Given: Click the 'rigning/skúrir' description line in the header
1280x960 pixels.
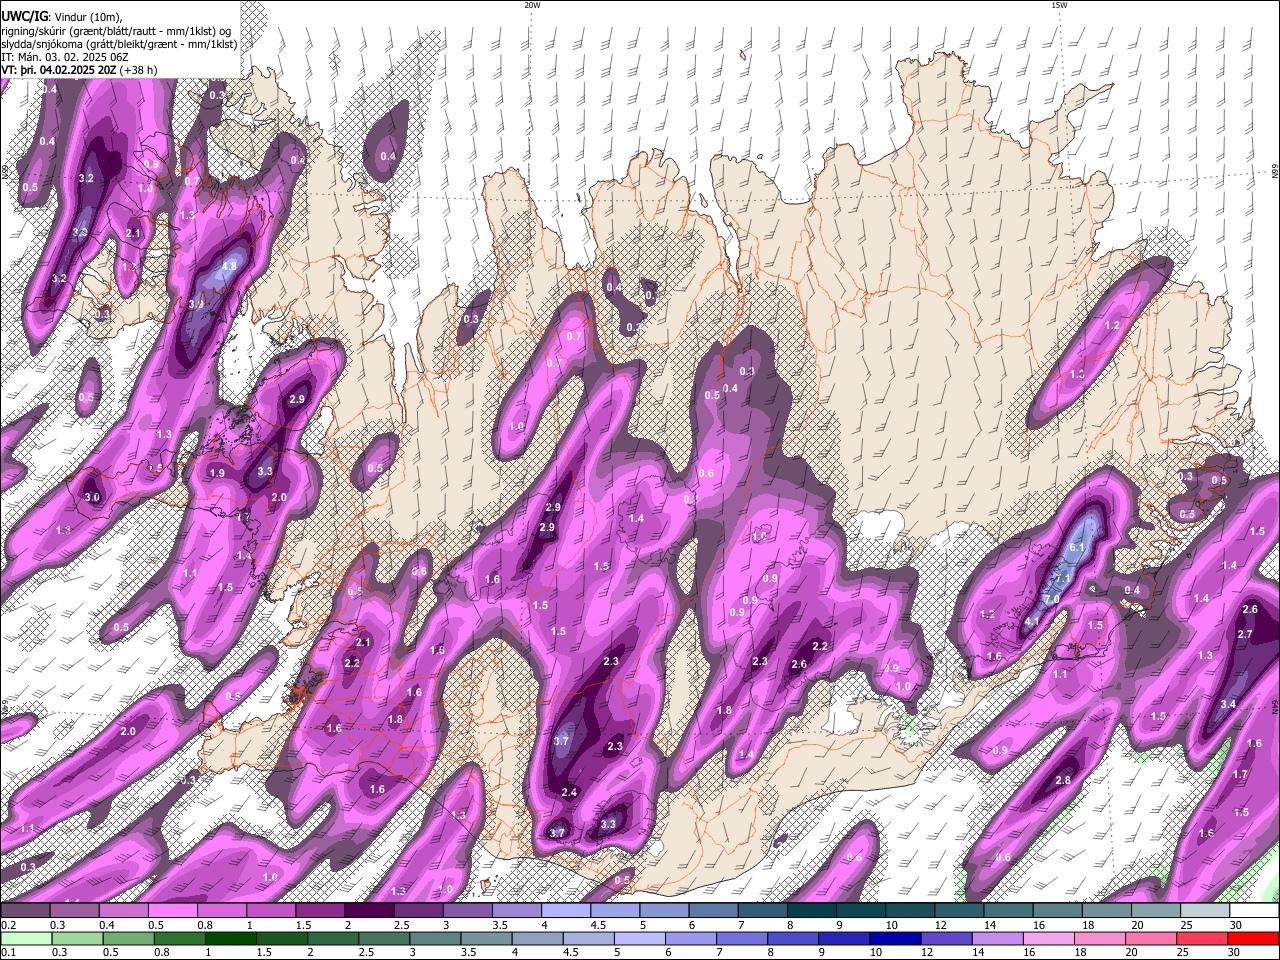Looking at the screenshot, I should pyautogui.click(x=118, y=31).
